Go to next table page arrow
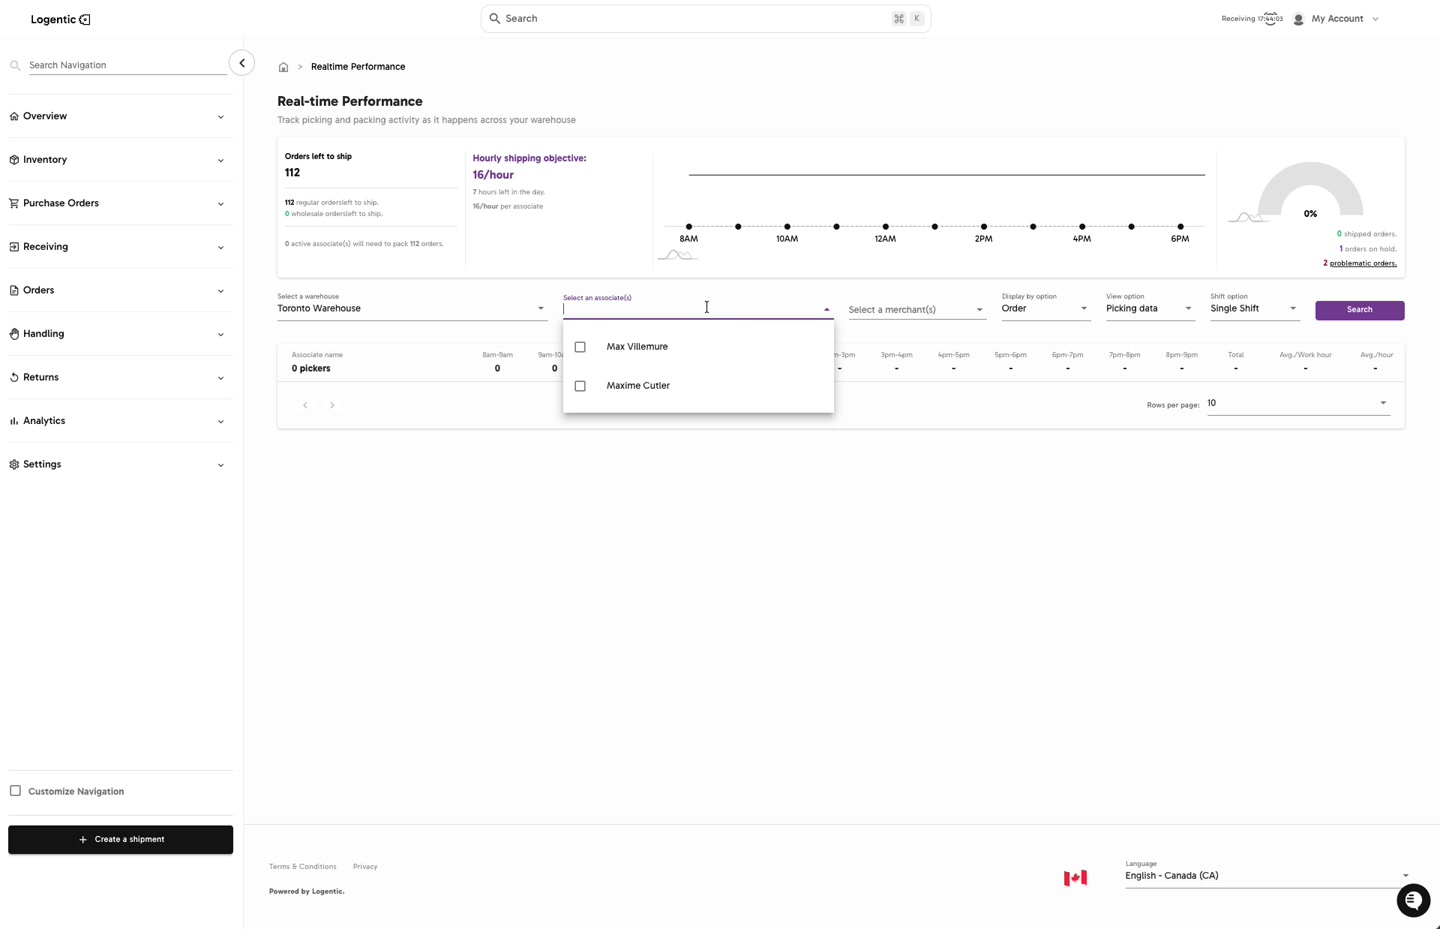 pyautogui.click(x=332, y=405)
